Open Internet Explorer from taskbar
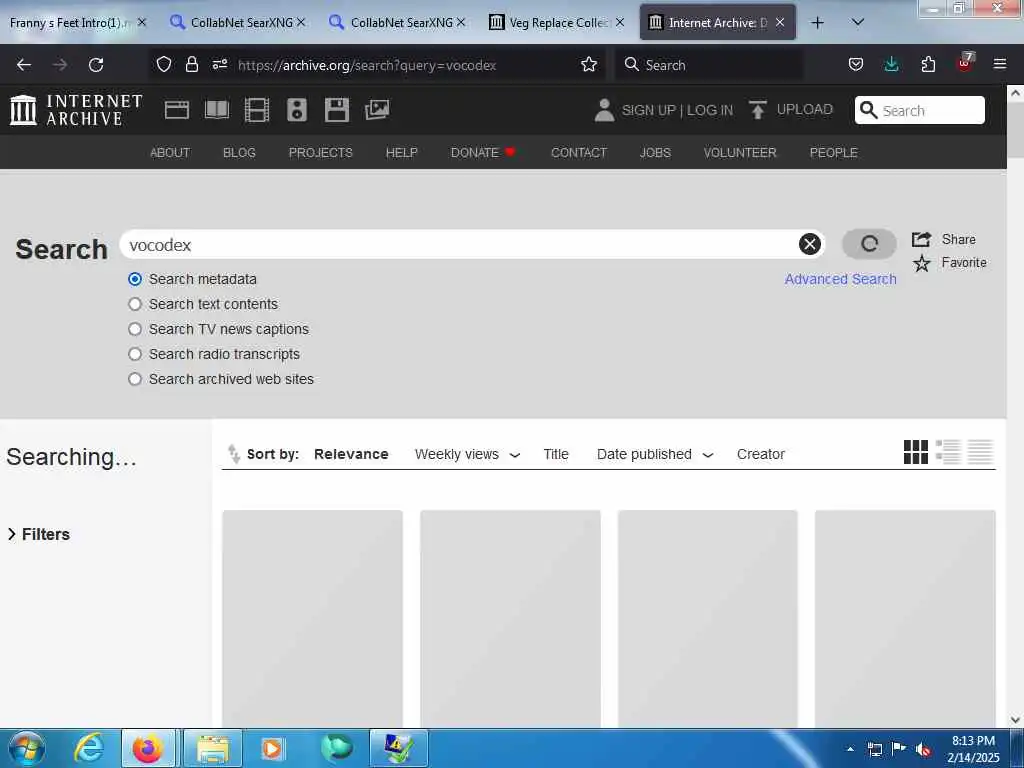Image resolution: width=1024 pixels, height=768 pixels. pos(88,748)
